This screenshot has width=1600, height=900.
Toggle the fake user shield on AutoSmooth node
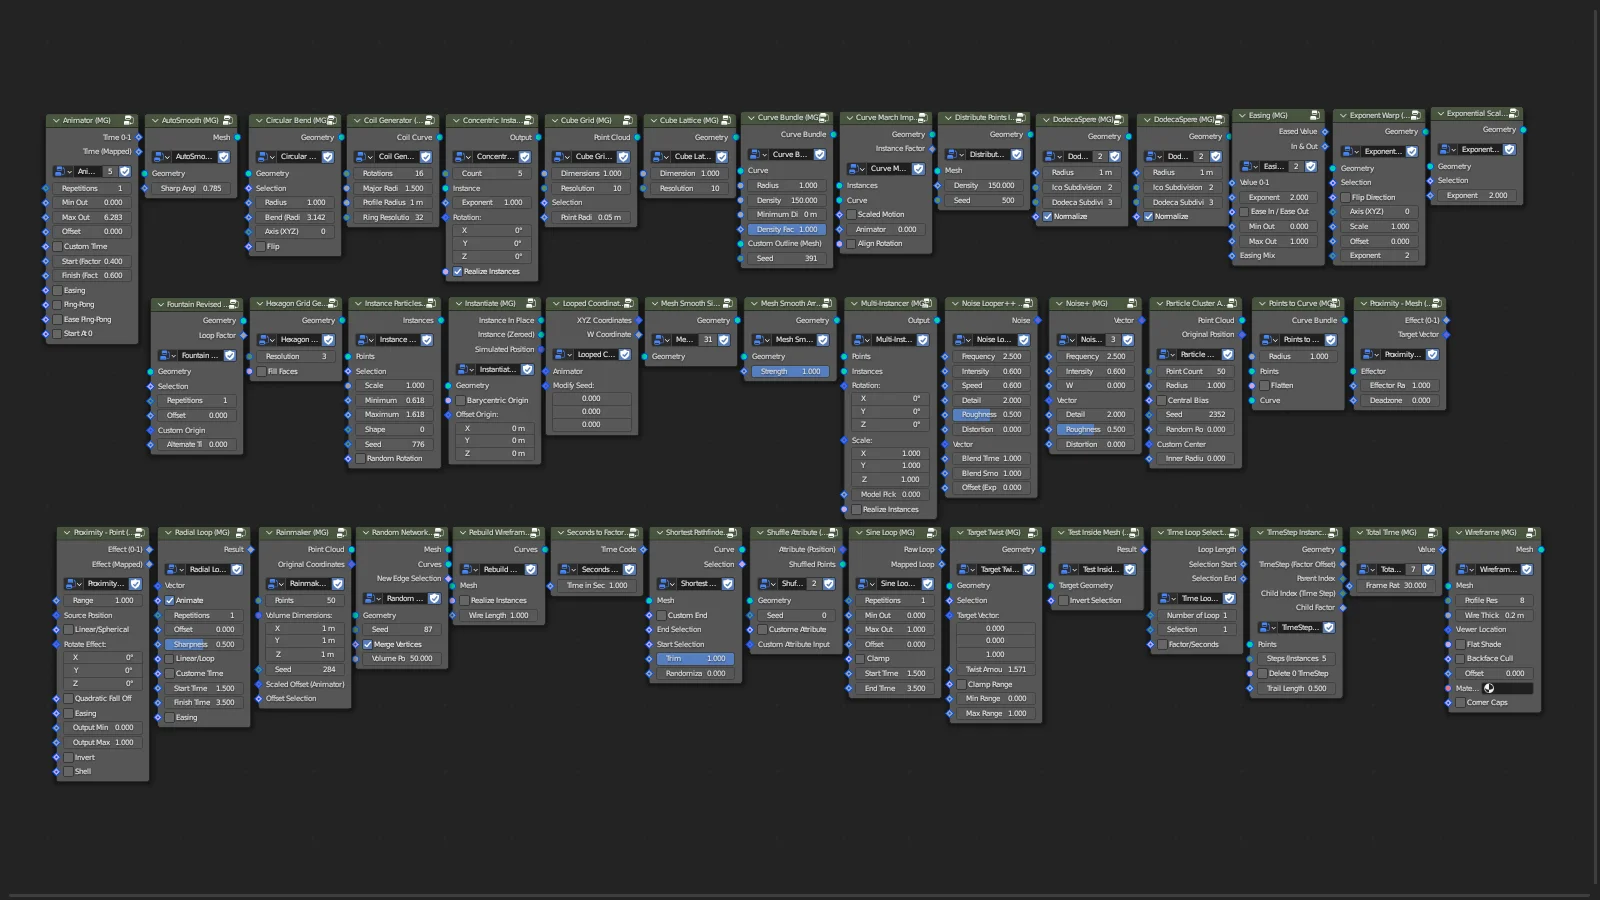click(x=224, y=157)
